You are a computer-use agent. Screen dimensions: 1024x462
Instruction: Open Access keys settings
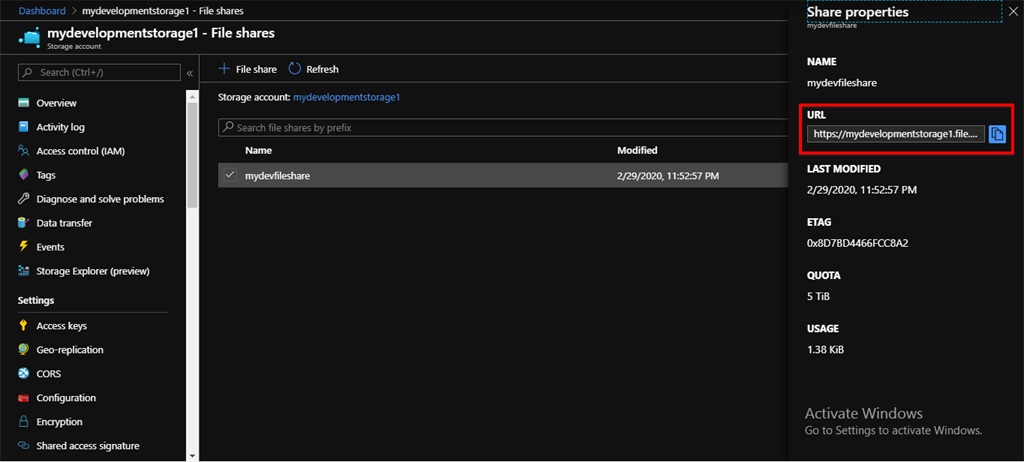[61, 325]
